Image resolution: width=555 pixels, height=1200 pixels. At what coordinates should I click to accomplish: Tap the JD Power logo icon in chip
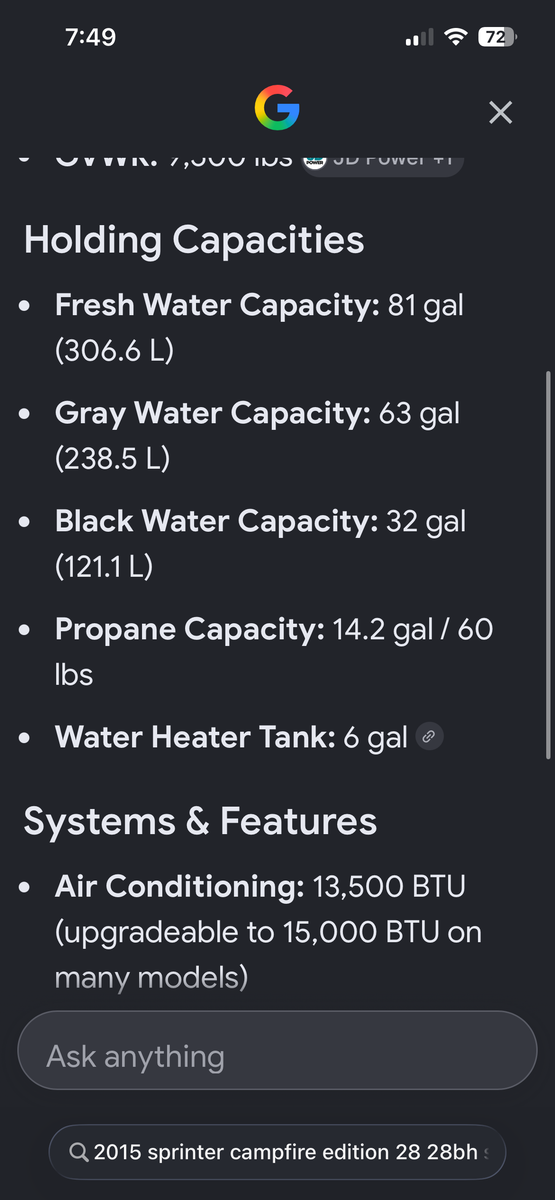pos(316,160)
